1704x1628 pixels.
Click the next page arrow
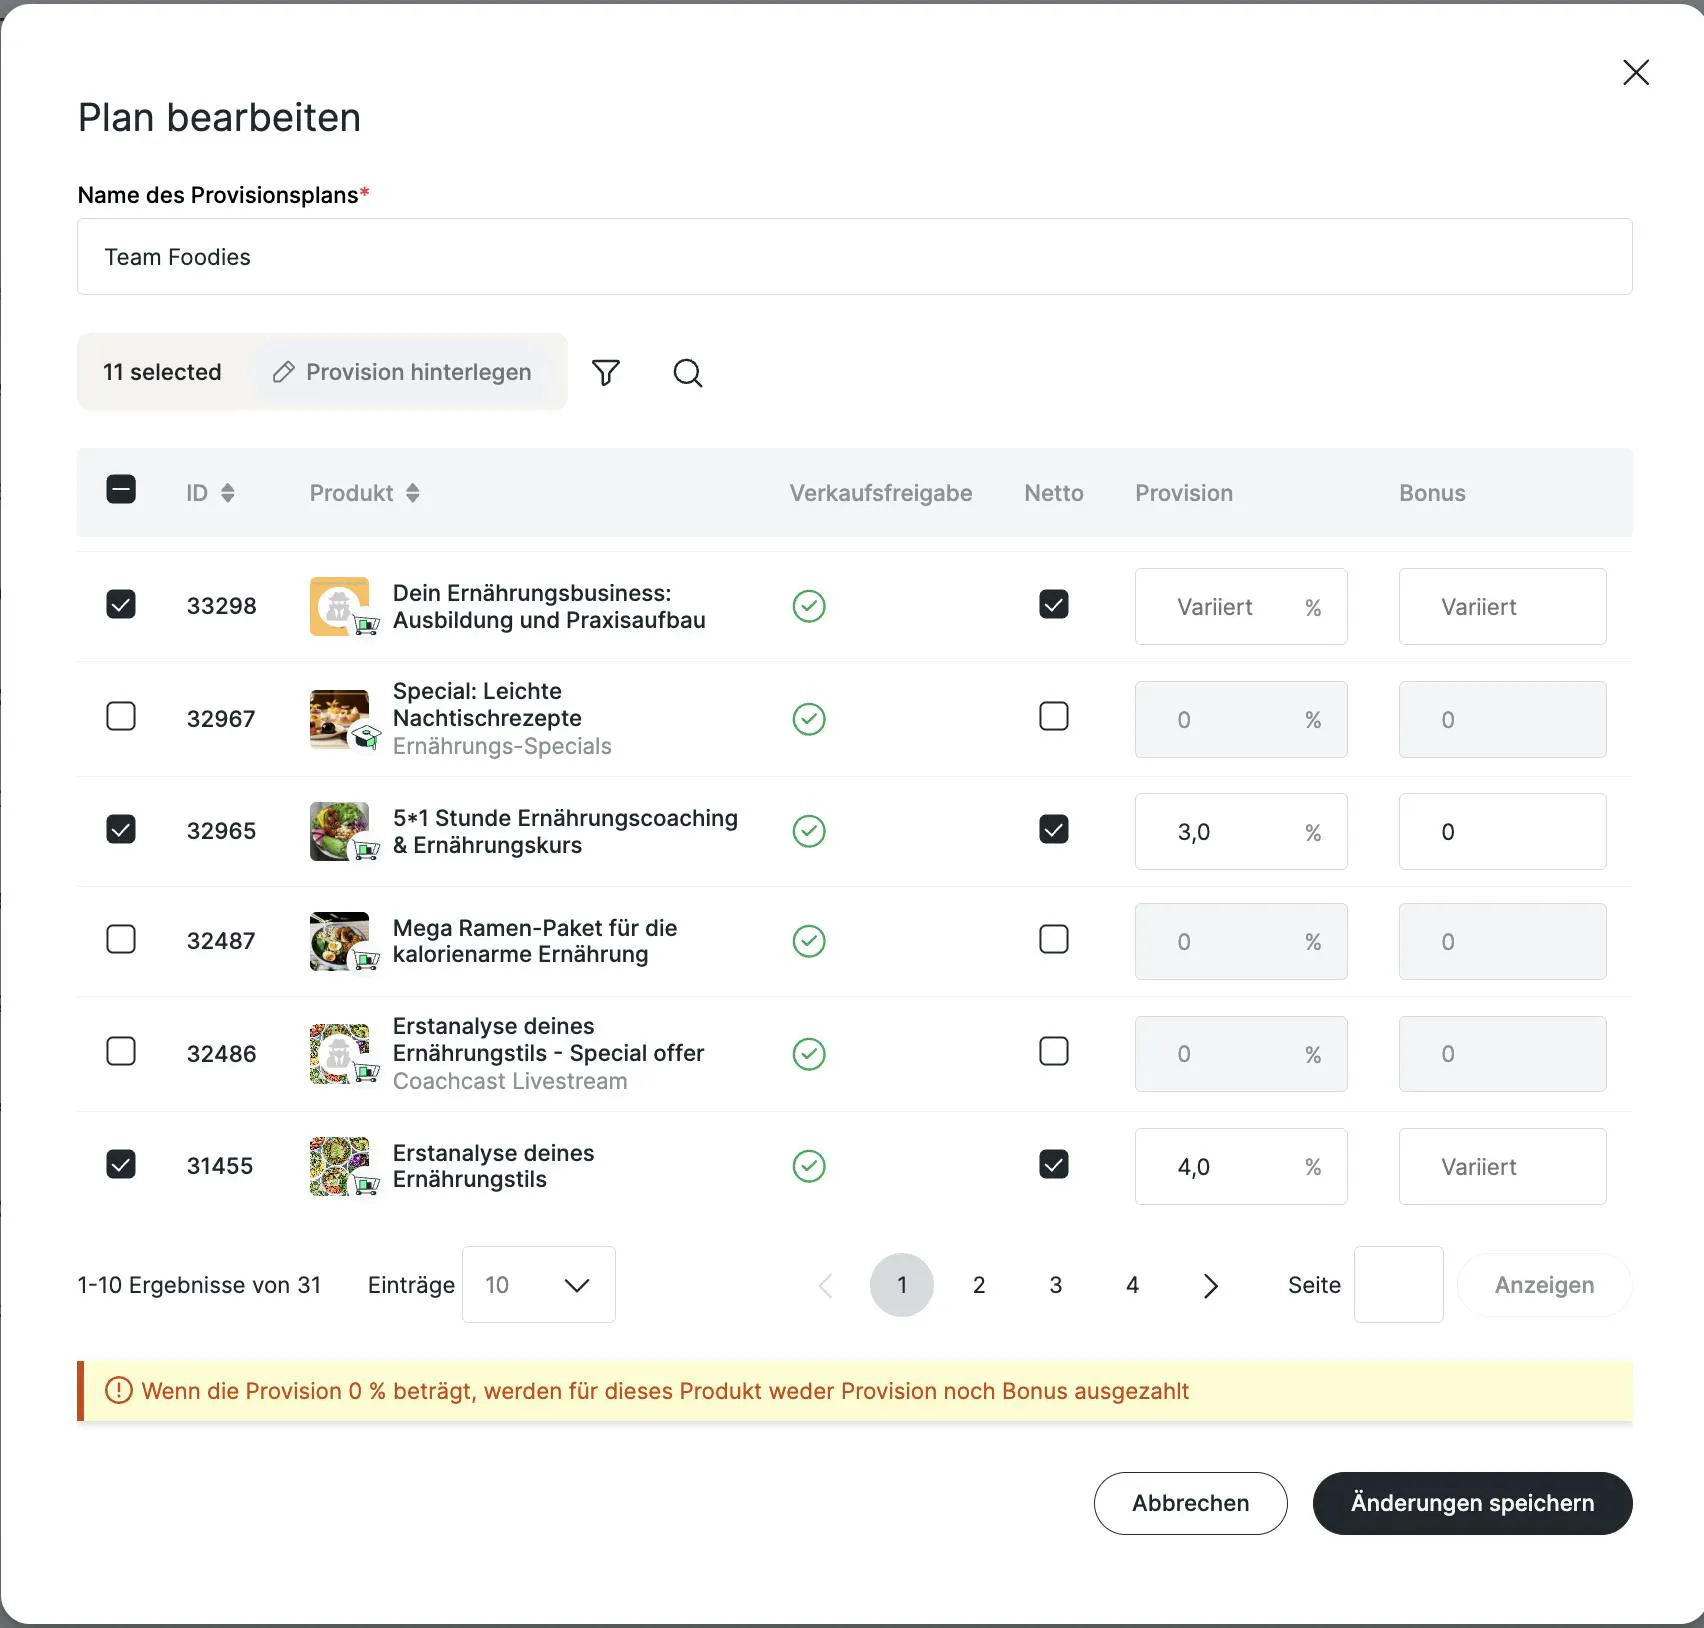point(1210,1285)
